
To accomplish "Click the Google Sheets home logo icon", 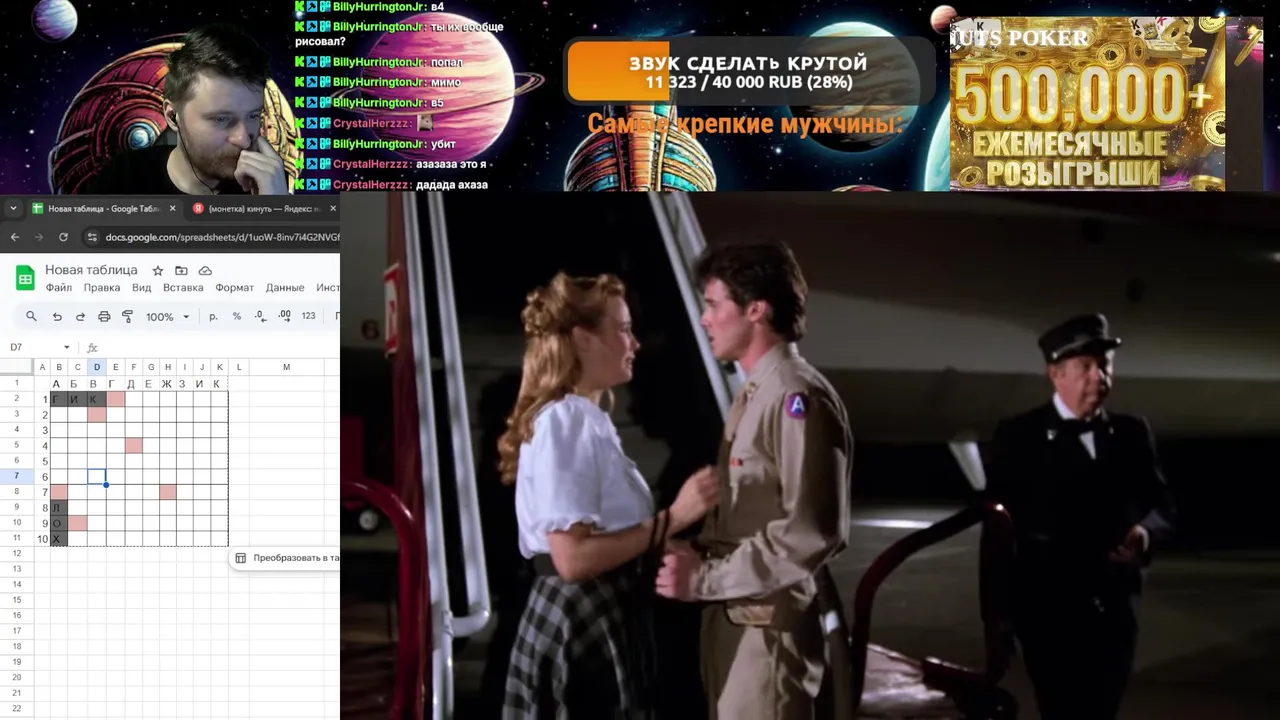I will click(x=25, y=278).
